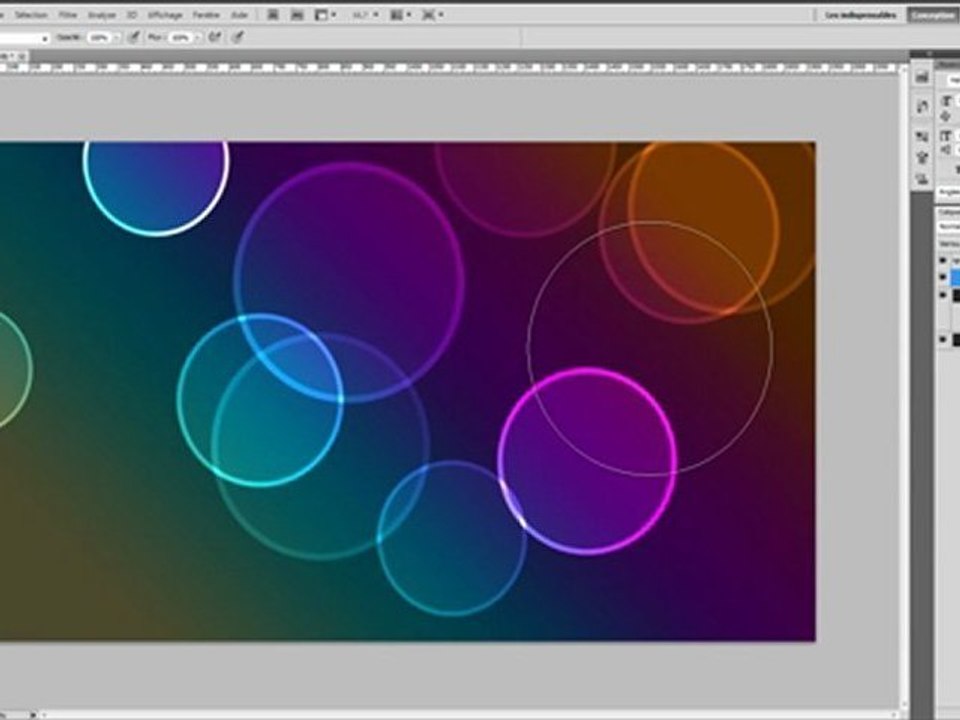The height and width of the screenshot is (720, 960).
Task: Open the fourth collapsed dock panel icon
Action: tap(922, 157)
